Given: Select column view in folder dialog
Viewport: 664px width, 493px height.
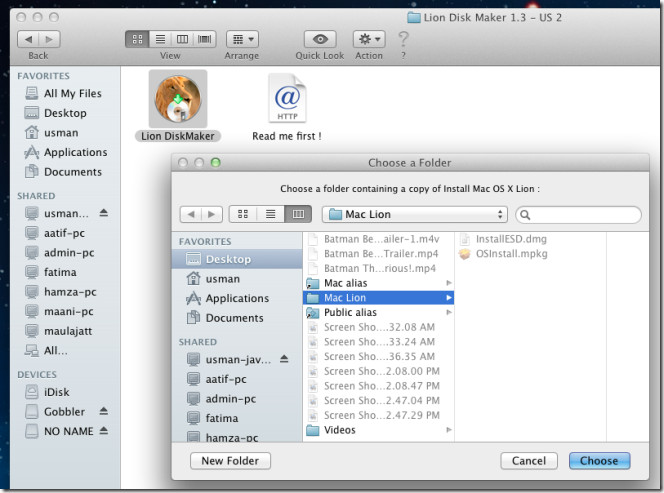Looking at the screenshot, I should click(298, 214).
